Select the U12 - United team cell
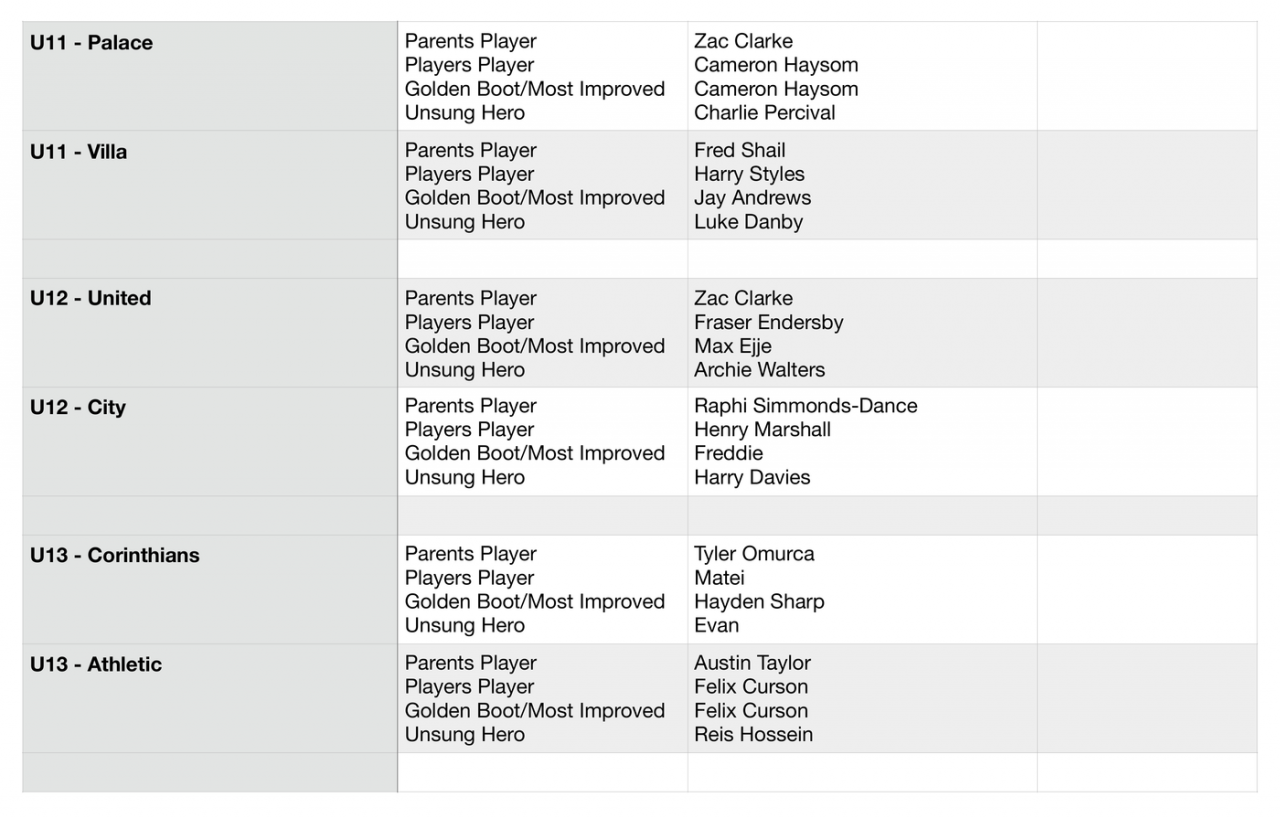The height and width of the screenshot is (818, 1280). [x=91, y=298]
